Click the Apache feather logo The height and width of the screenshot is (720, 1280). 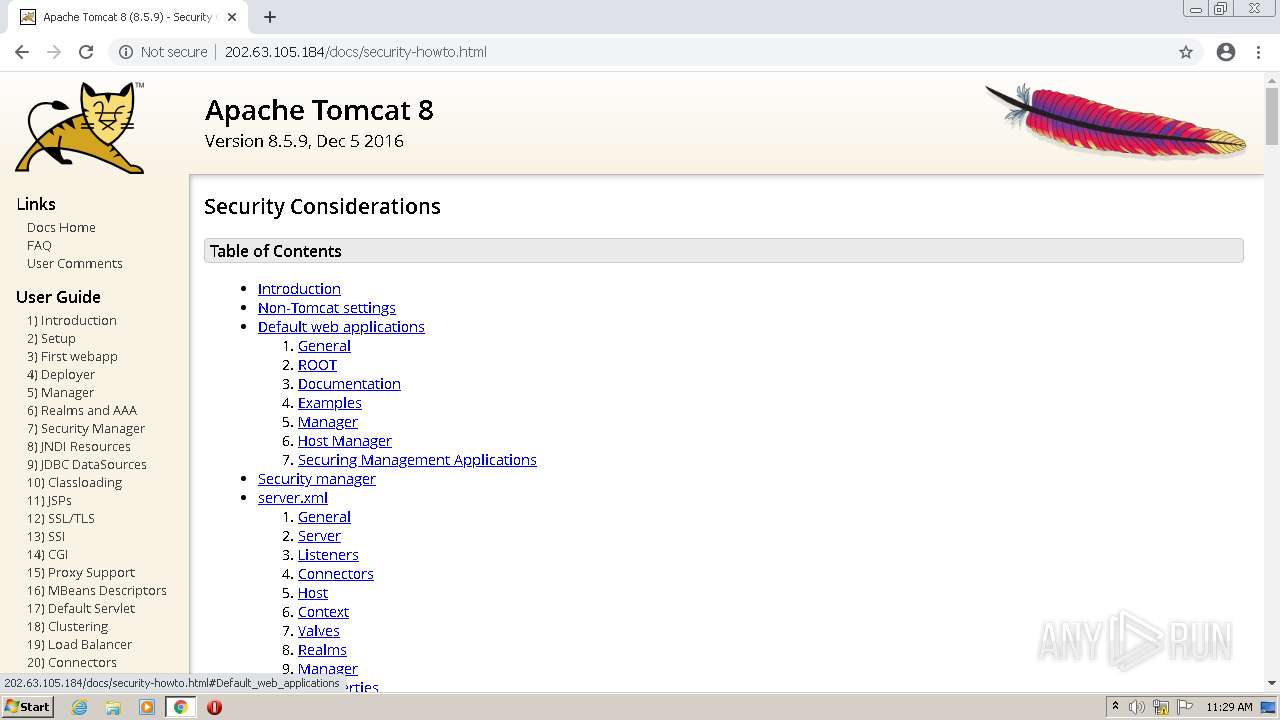(x=1116, y=121)
